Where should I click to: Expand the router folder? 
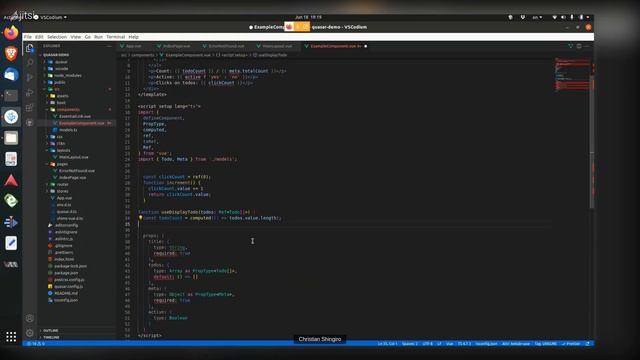(x=62, y=184)
